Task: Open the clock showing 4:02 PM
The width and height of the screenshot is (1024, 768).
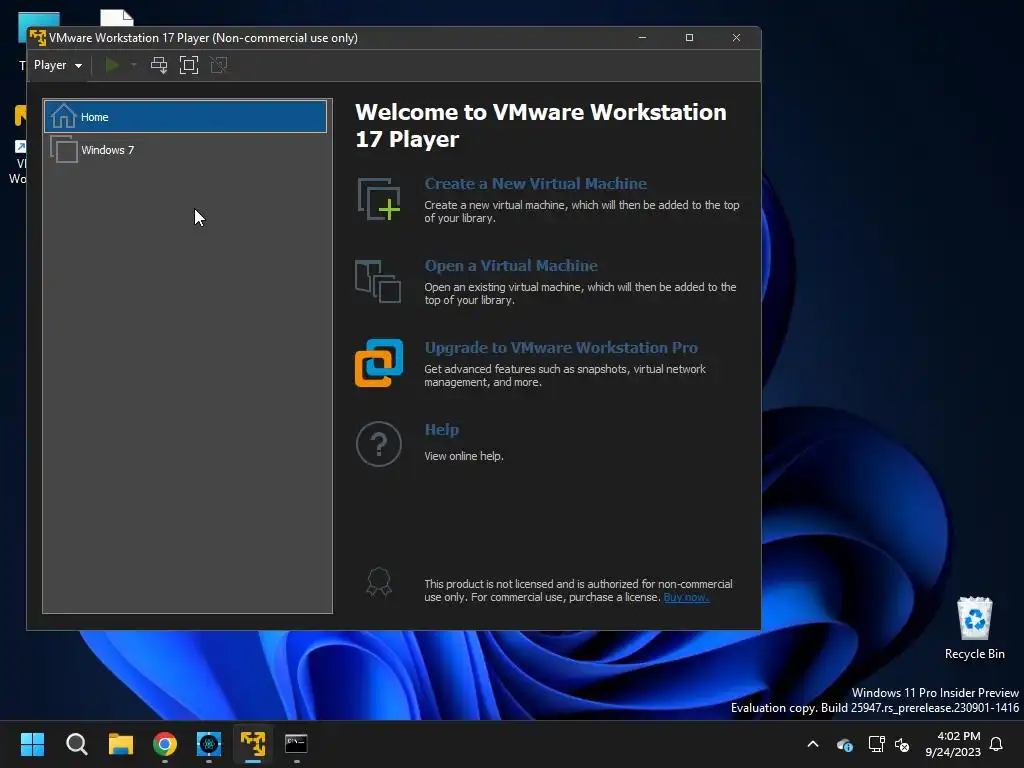Action: (x=953, y=744)
